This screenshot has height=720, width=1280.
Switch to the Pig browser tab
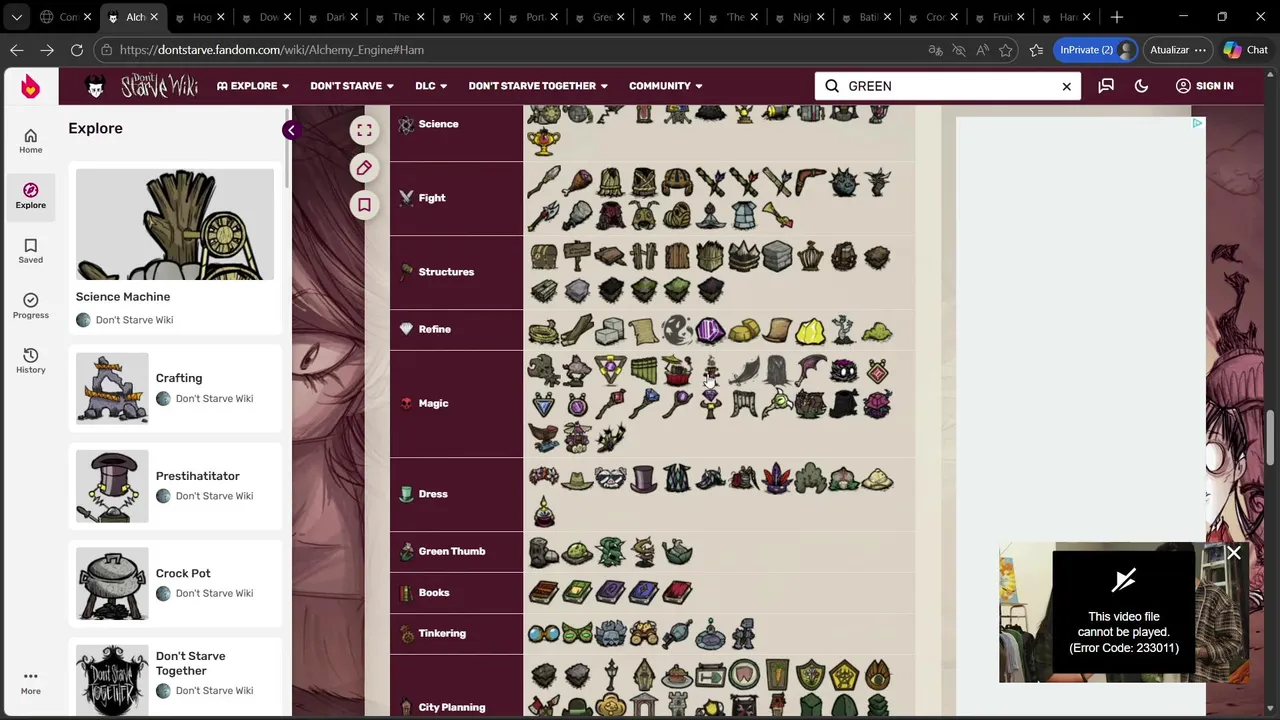pos(467,17)
